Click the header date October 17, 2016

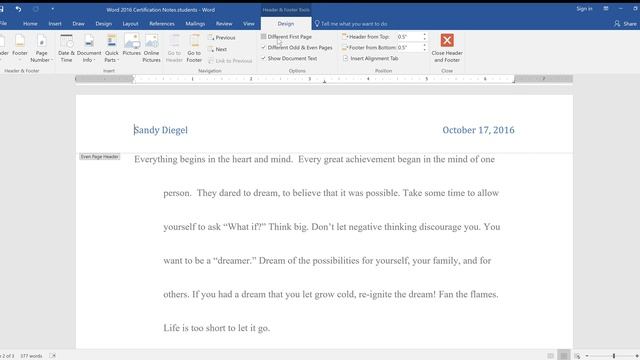pyautogui.click(x=478, y=130)
